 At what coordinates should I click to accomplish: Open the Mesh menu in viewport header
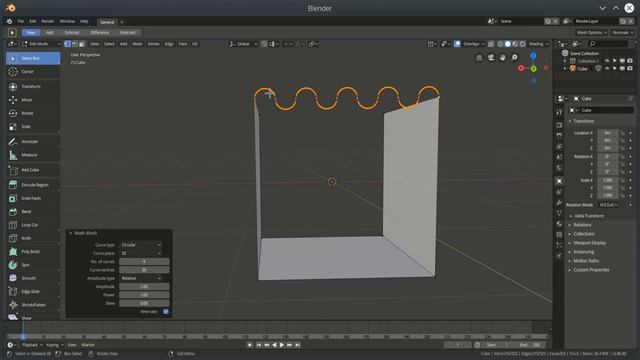pyautogui.click(x=137, y=44)
